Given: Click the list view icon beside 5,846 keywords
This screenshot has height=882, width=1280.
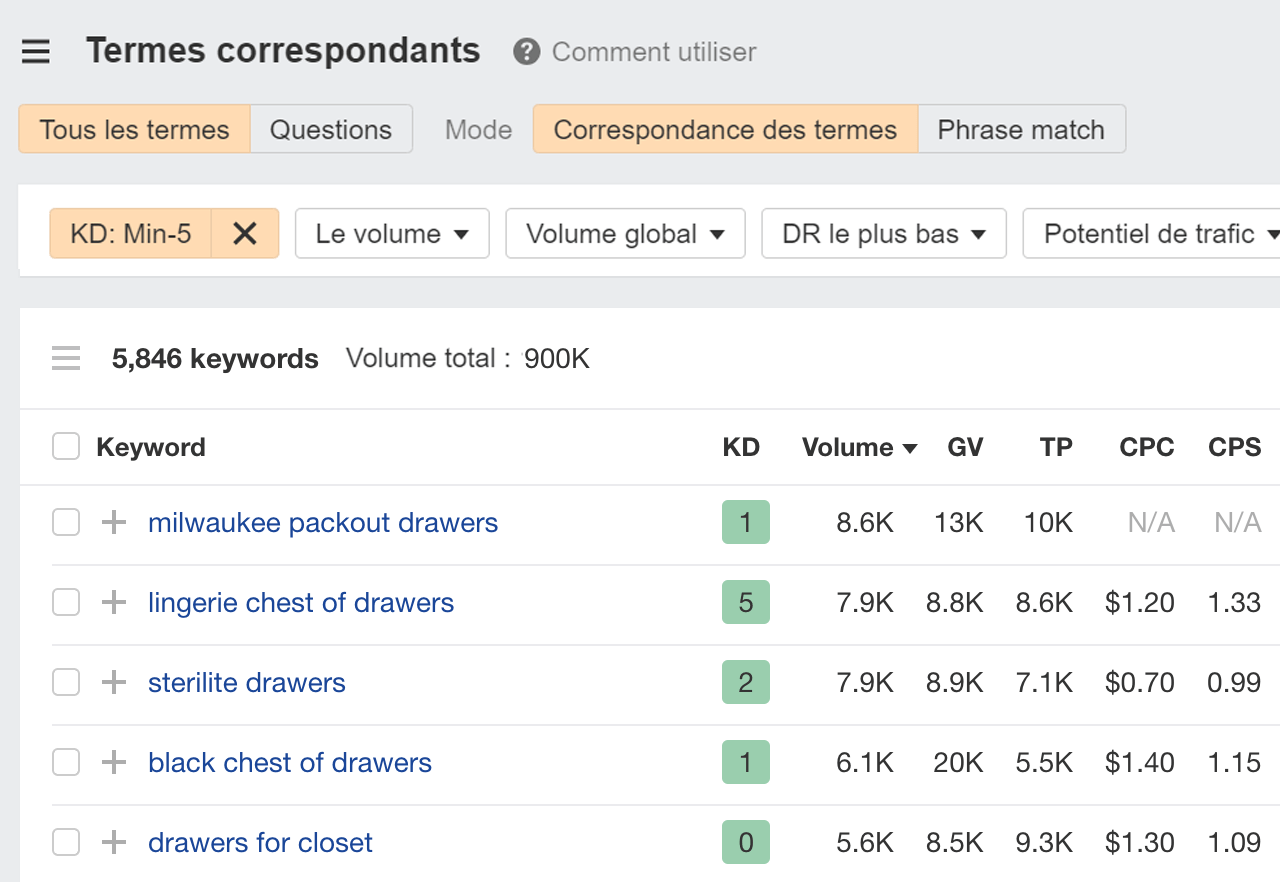Looking at the screenshot, I should pyautogui.click(x=65, y=358).
